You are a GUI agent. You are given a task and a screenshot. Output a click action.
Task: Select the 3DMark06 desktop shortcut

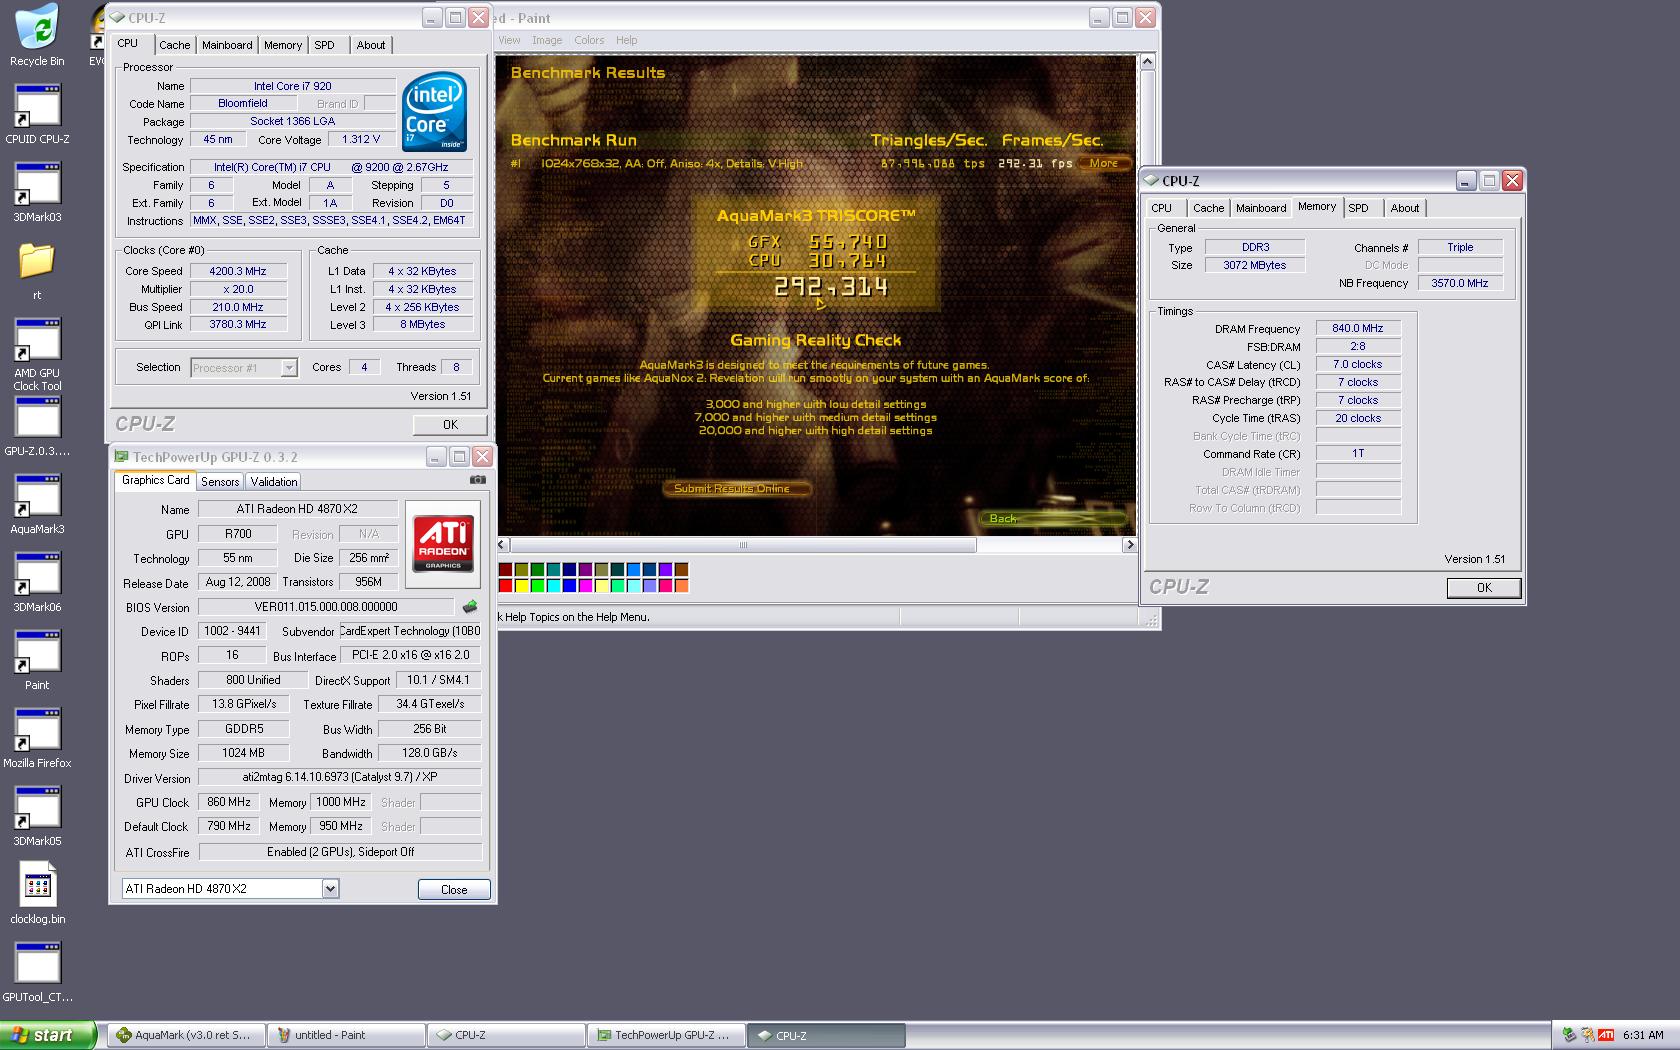37,581
